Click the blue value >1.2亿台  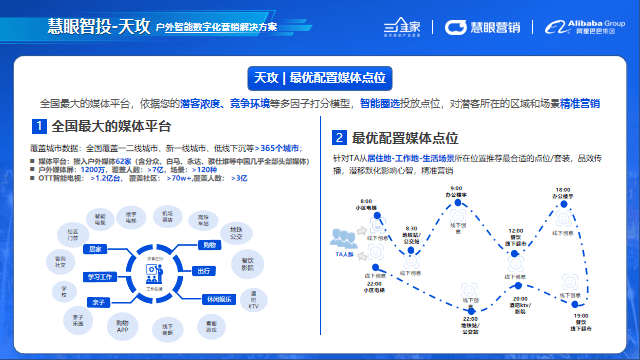pyautogui.click(x=105, y=178)
